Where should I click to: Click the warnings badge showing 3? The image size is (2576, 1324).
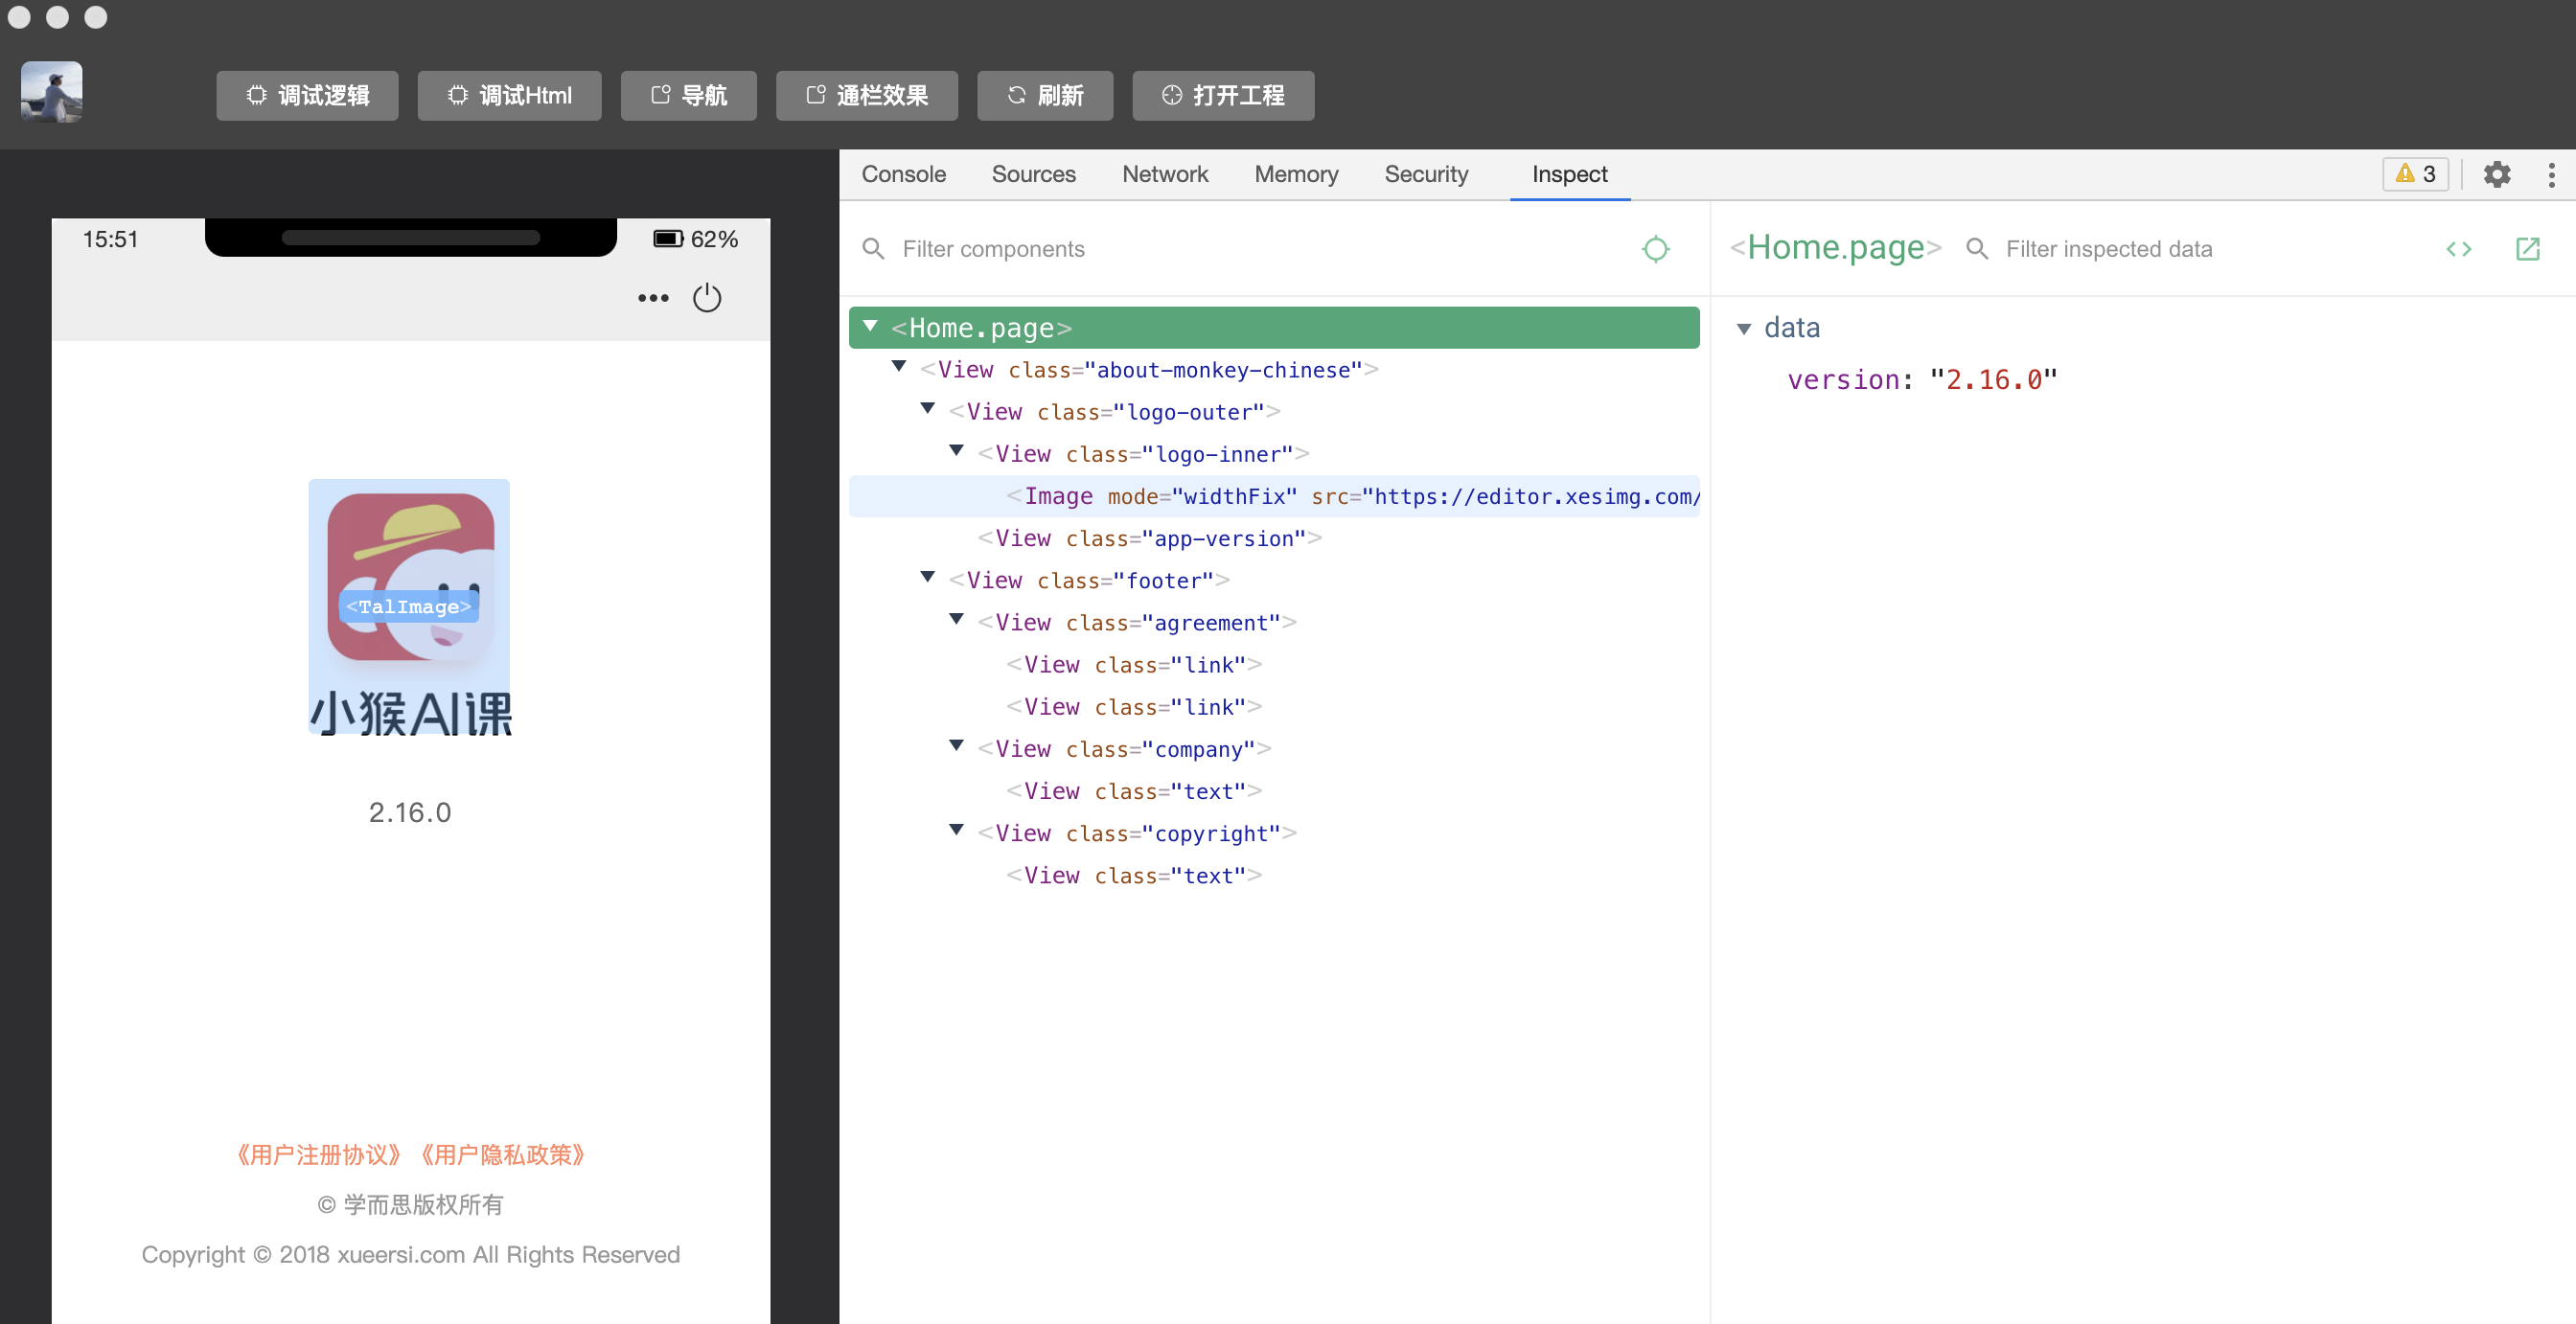(2415, 174)
